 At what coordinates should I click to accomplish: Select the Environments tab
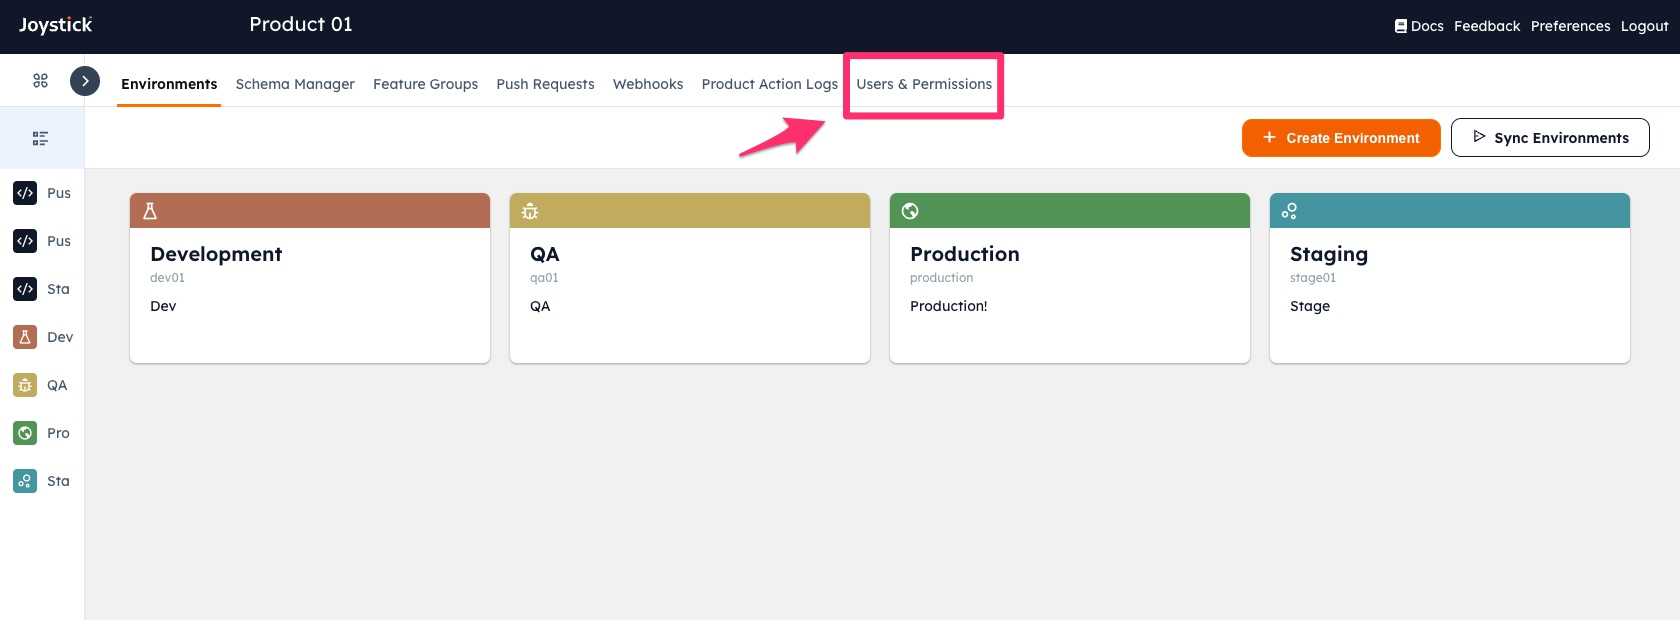pyautogui.click(x=169, y=84)
